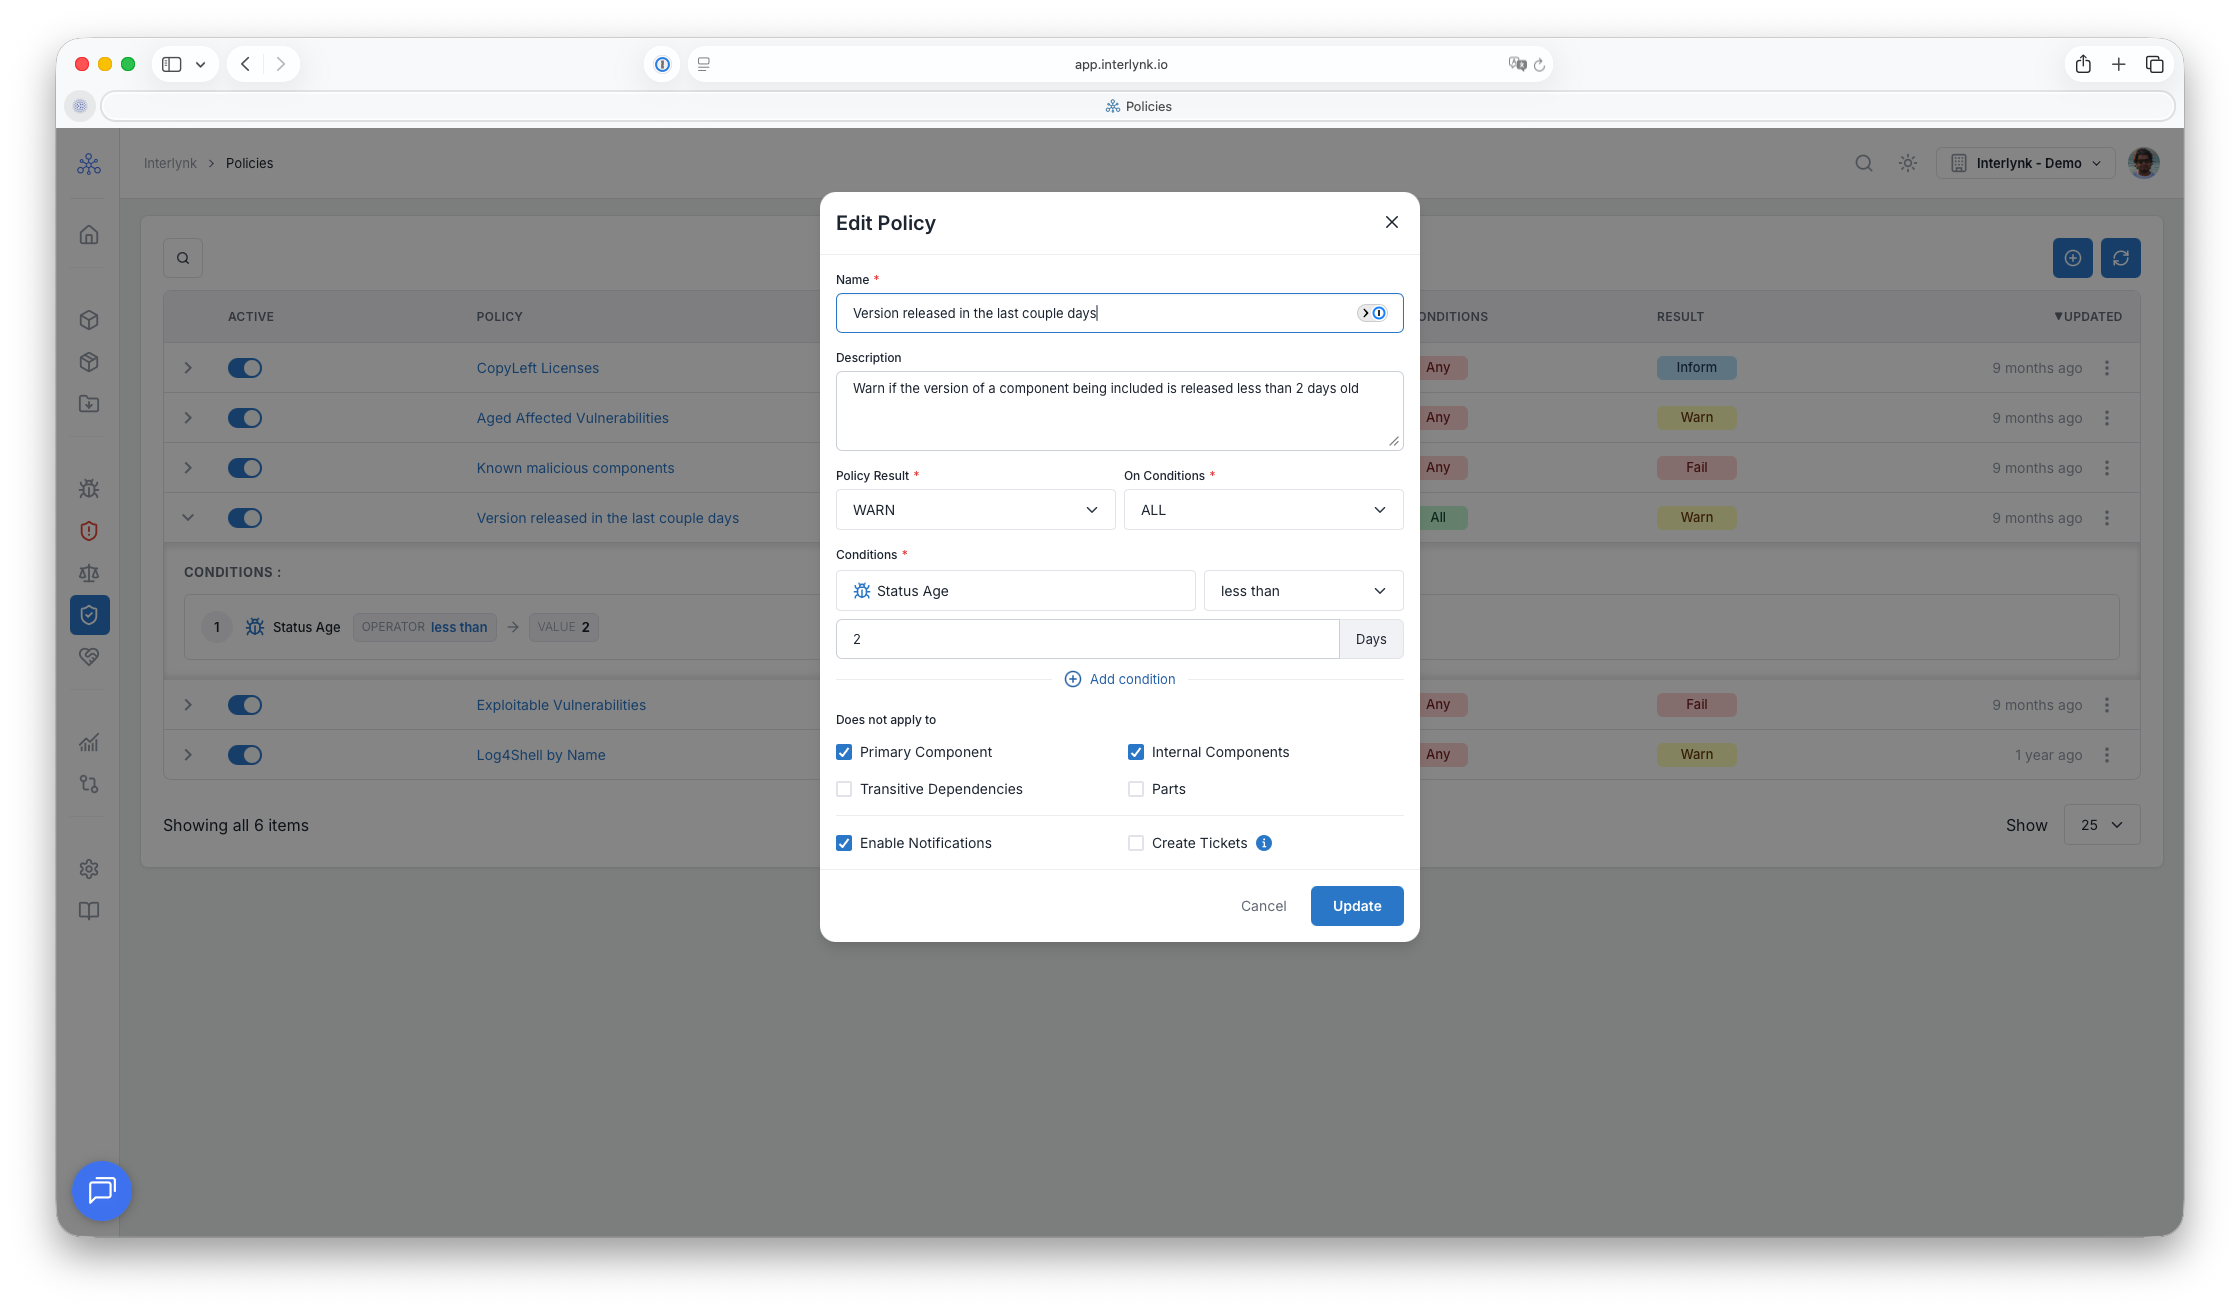This screenshot has height=1311, width=2240.
Task: Sort by the POLICY column header
Action: [x=499, y=317]
